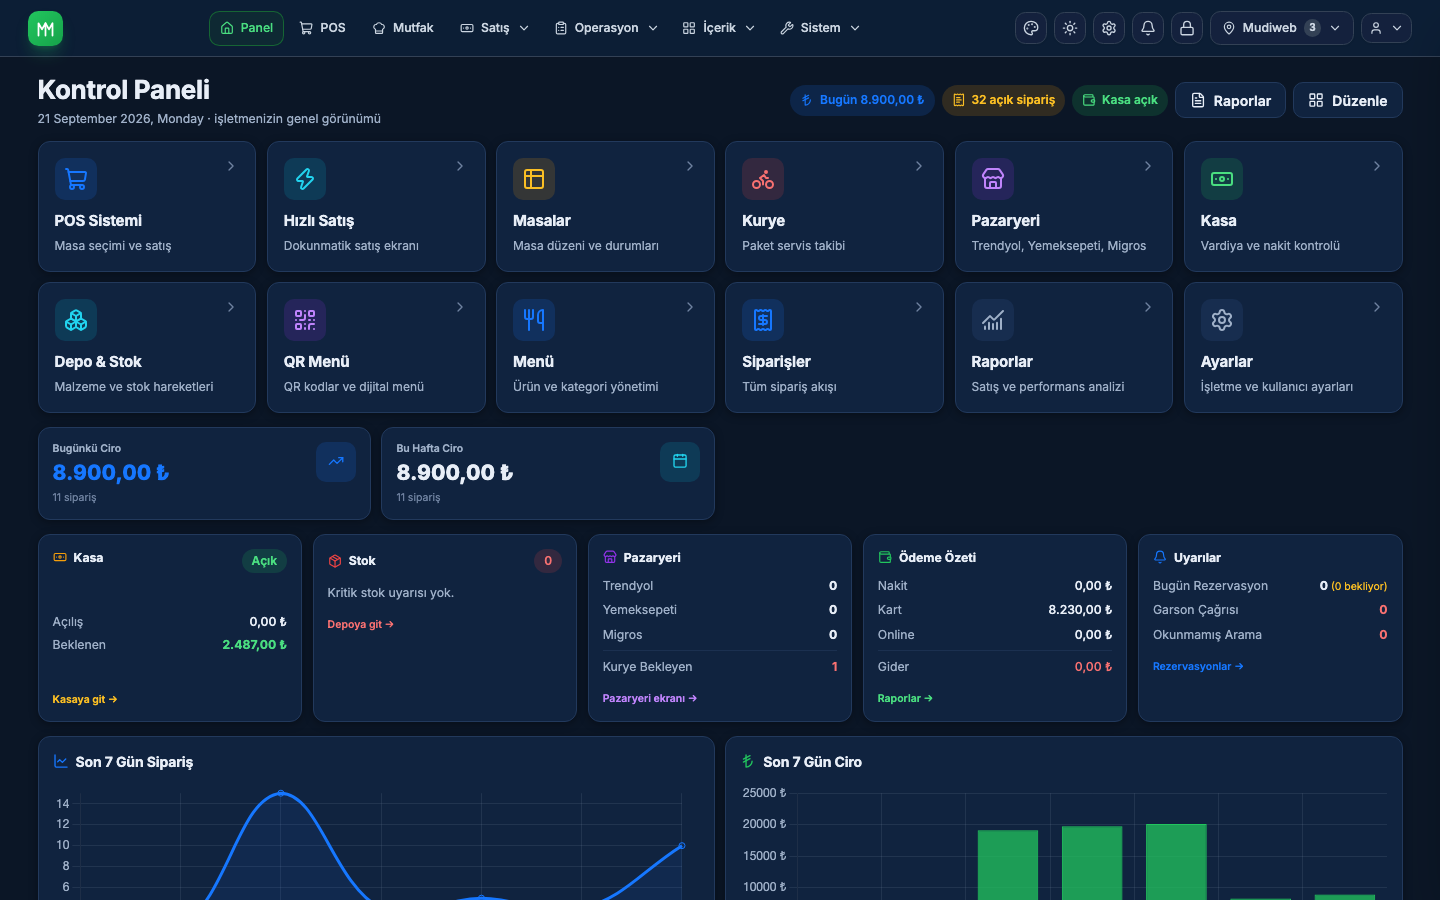Follow the Depoya git link

[361, 624]
